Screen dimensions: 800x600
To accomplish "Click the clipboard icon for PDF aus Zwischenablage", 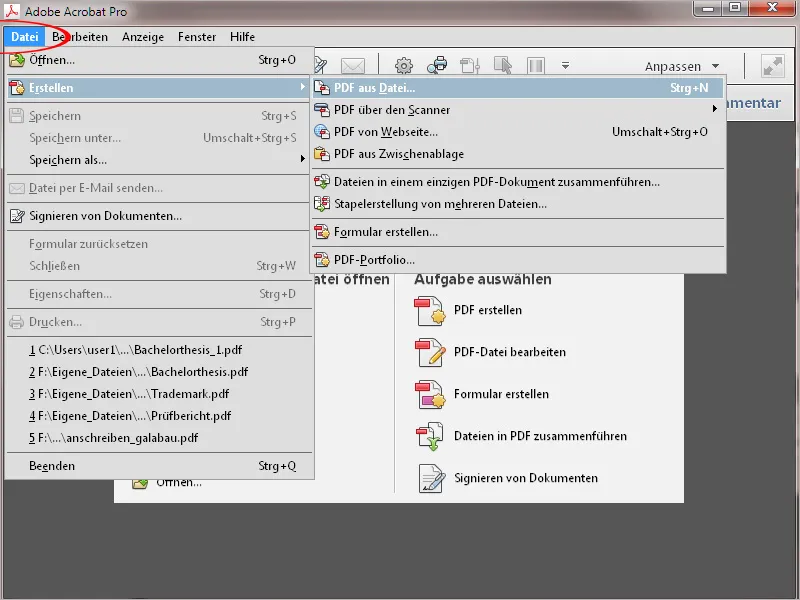I will 322,154.
